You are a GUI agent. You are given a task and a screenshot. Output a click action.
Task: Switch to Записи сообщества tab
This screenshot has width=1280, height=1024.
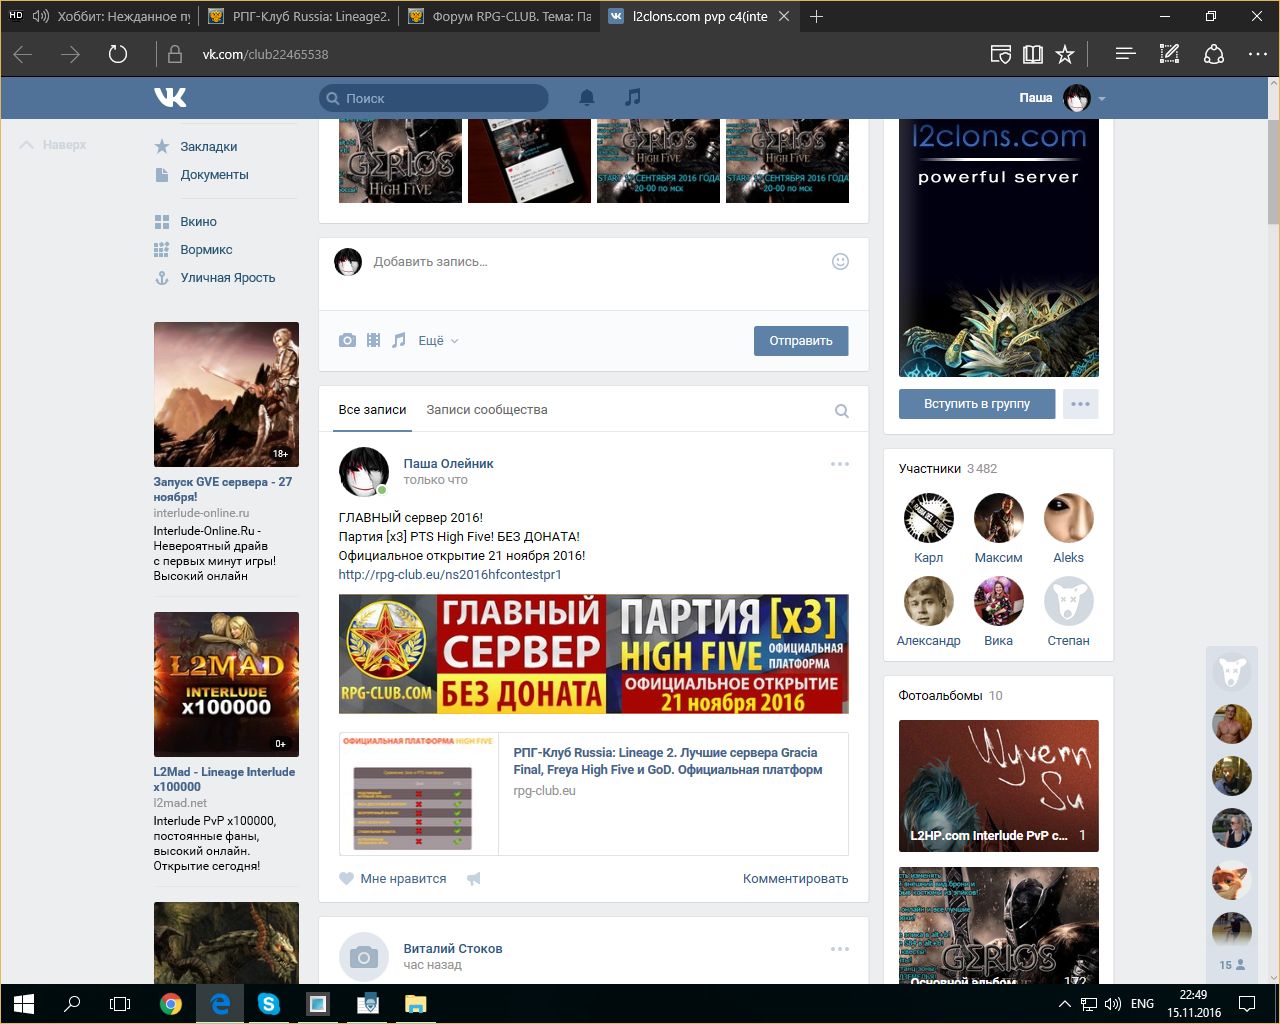(x=486, y=410)
